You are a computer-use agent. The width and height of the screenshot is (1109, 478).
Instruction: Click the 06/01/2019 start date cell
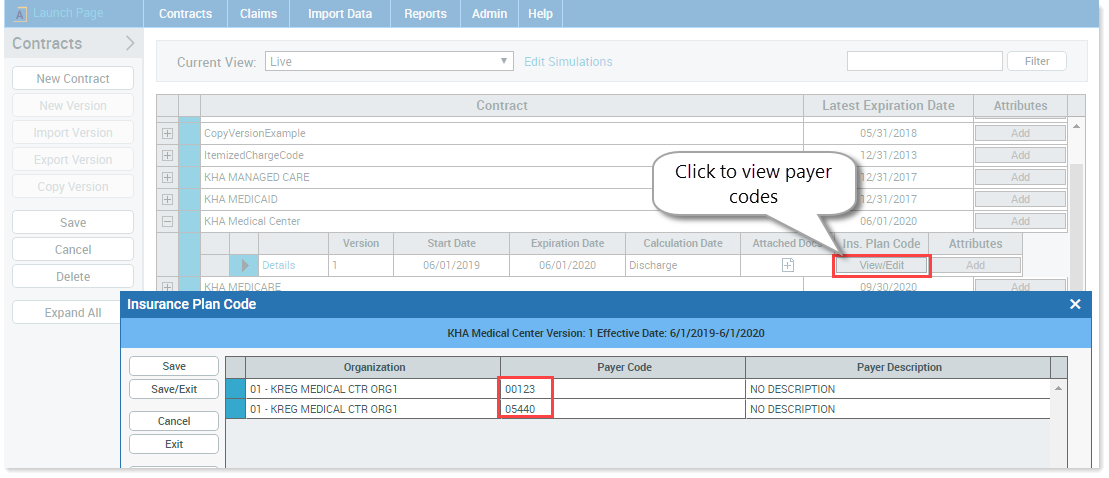click(x=451, y=265)
